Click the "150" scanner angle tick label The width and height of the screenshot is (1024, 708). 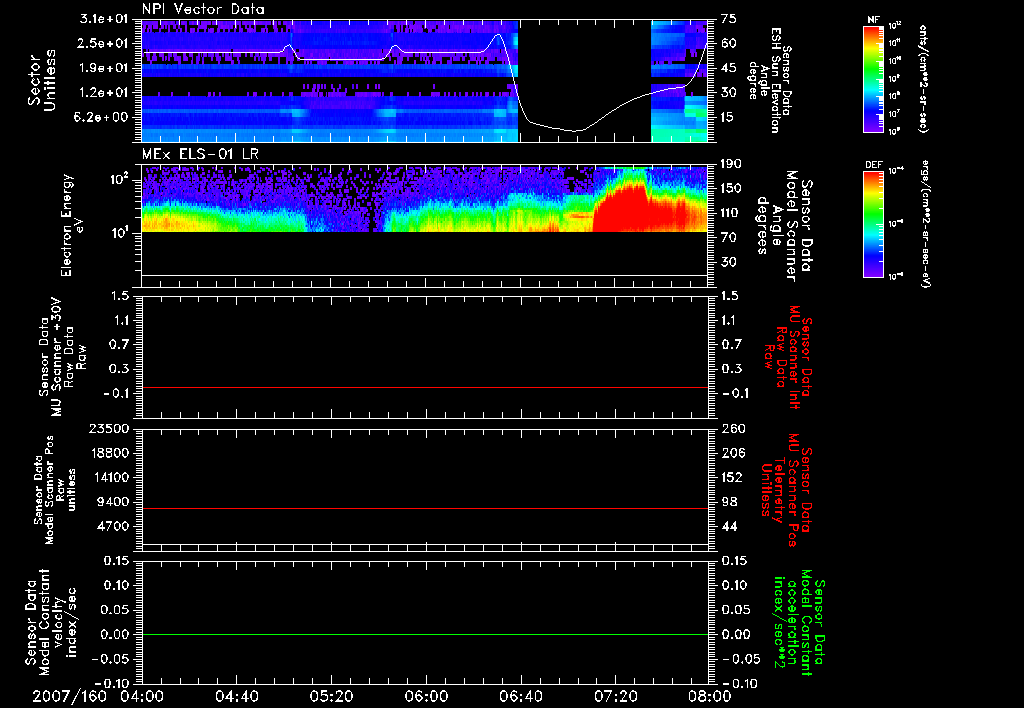tap(732, 189)
